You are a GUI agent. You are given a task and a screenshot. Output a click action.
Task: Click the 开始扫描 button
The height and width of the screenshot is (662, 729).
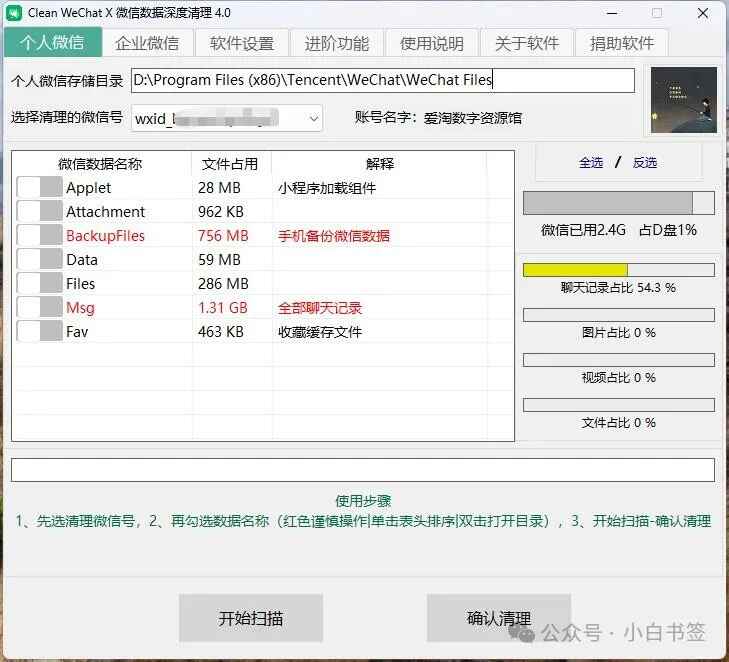point(251,618)
